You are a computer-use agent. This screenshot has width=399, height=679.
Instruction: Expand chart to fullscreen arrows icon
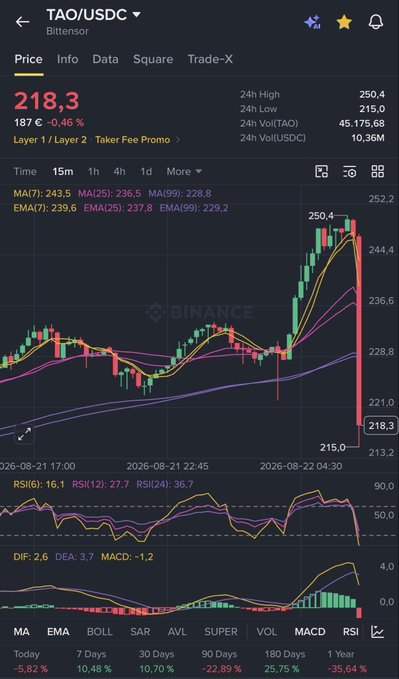(x=24, y=434)
